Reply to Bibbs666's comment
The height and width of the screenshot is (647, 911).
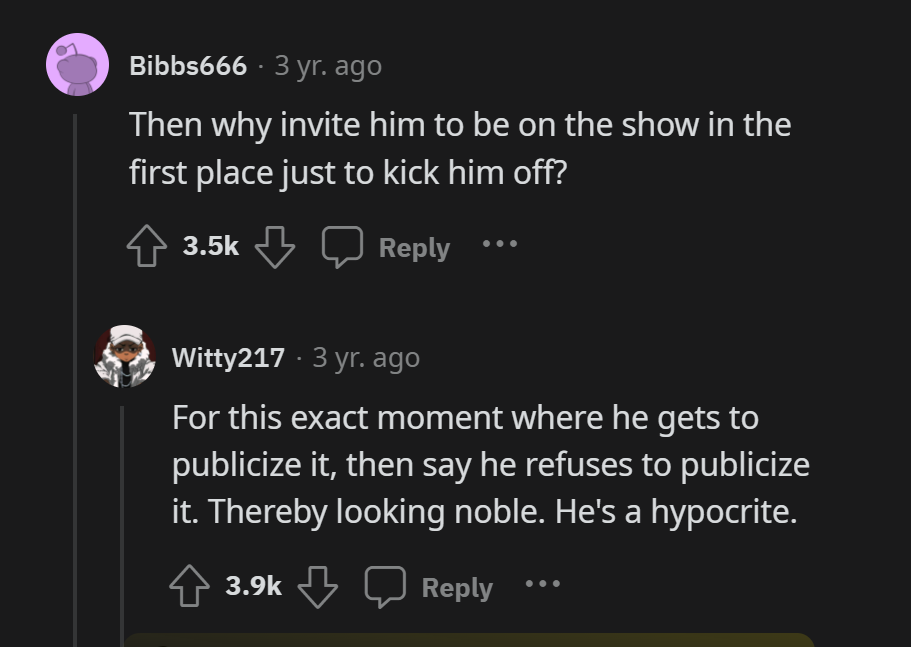click(413, 248)
